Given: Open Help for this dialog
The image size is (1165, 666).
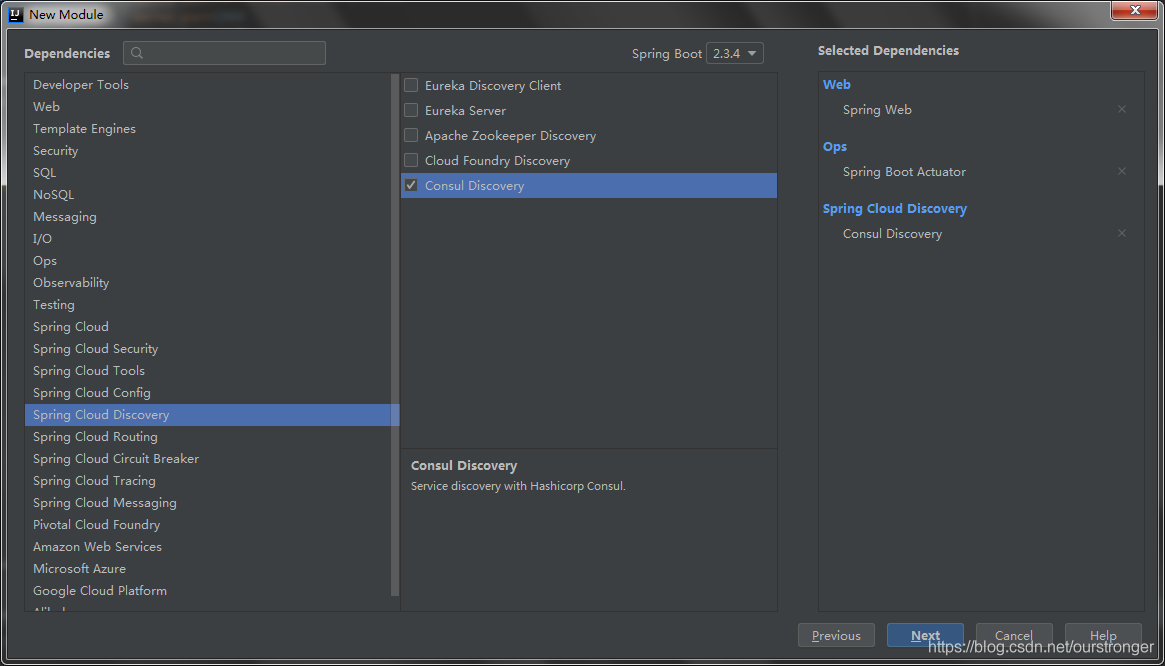Looking at the screenshot, I should (1103, 636).
